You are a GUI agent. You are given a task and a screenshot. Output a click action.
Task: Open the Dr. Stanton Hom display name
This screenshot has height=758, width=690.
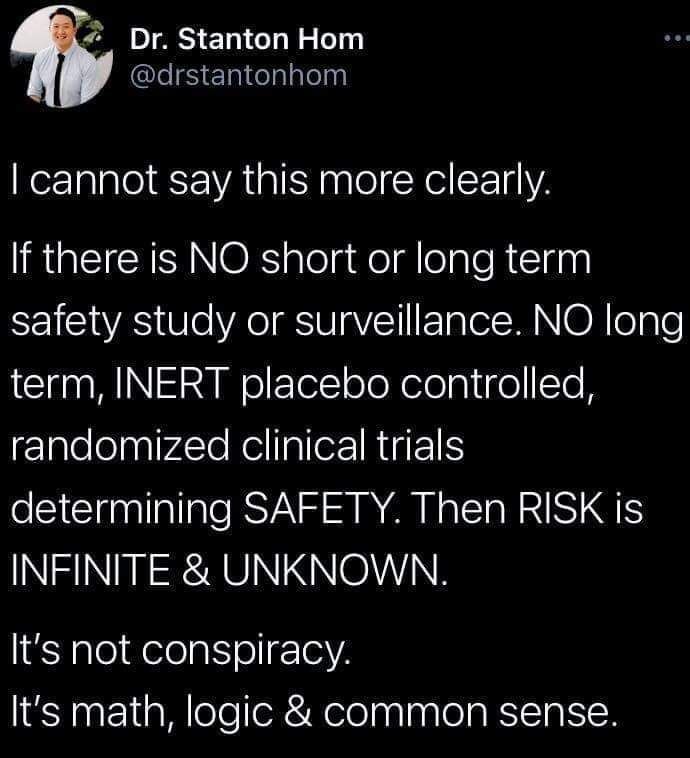tap(246, 40)
